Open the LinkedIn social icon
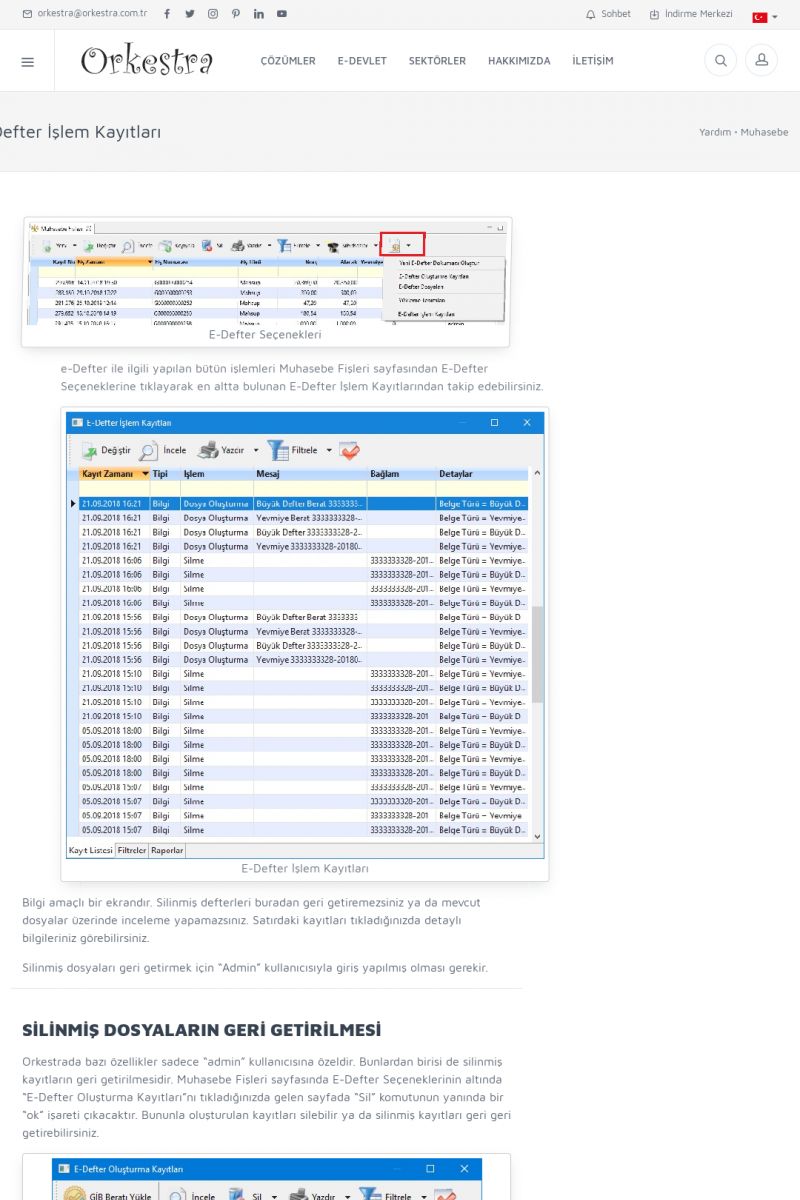Viewport: 800px width, 1200px height. tap(259, 14)
